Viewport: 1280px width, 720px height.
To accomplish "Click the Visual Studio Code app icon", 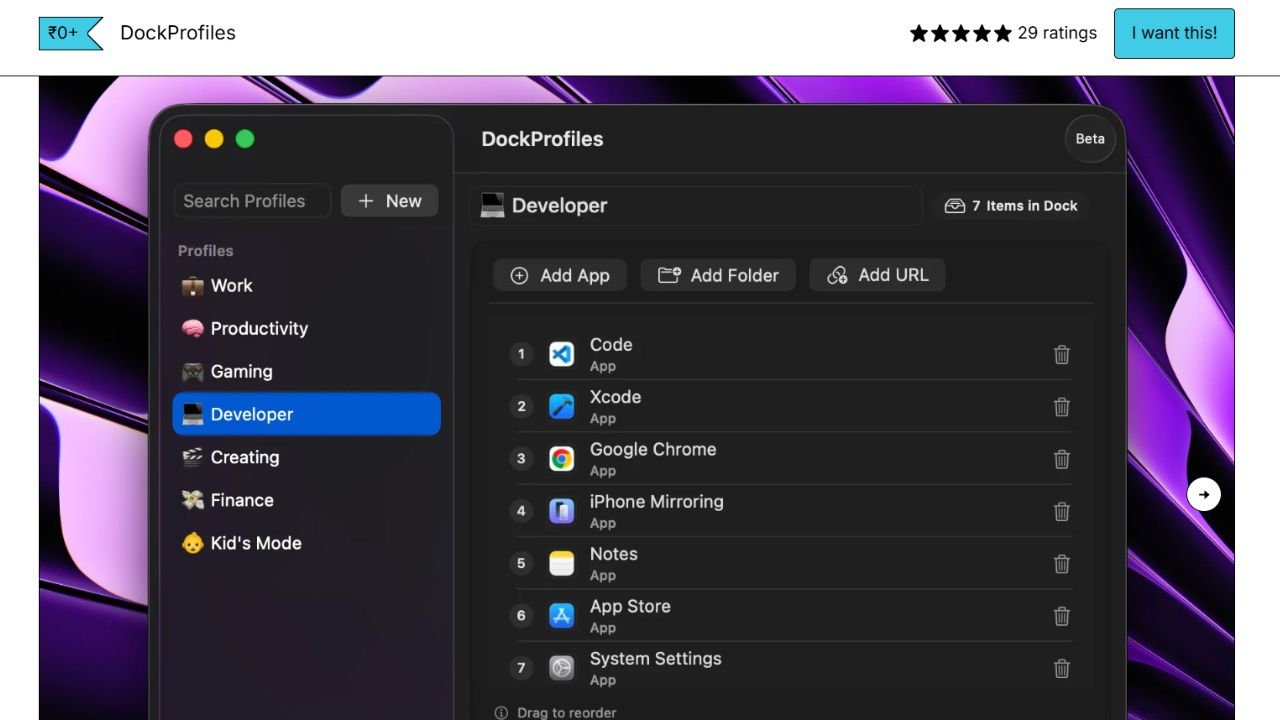I will tap(562, 354).
